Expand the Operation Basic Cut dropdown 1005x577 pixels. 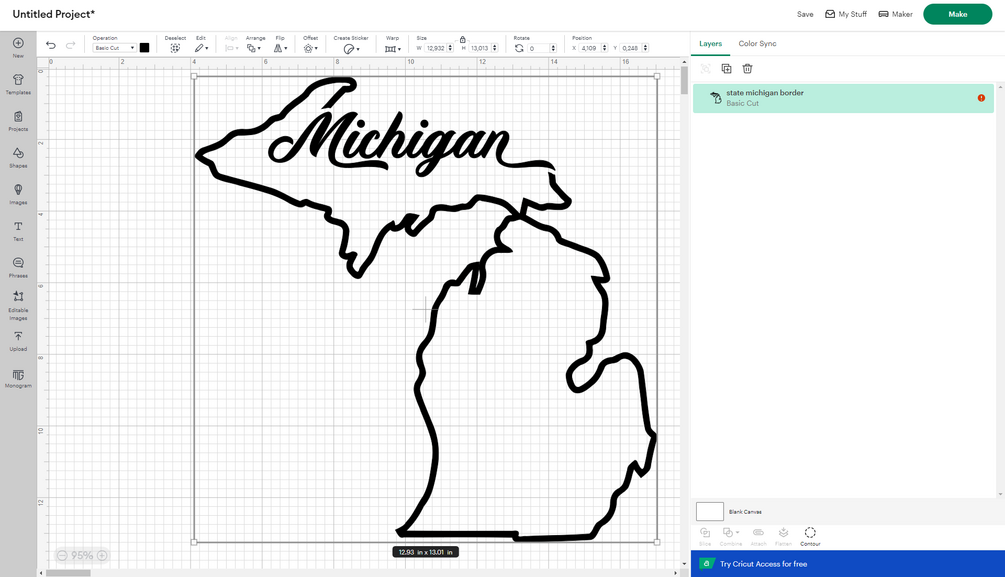click(x=114, y=48)
